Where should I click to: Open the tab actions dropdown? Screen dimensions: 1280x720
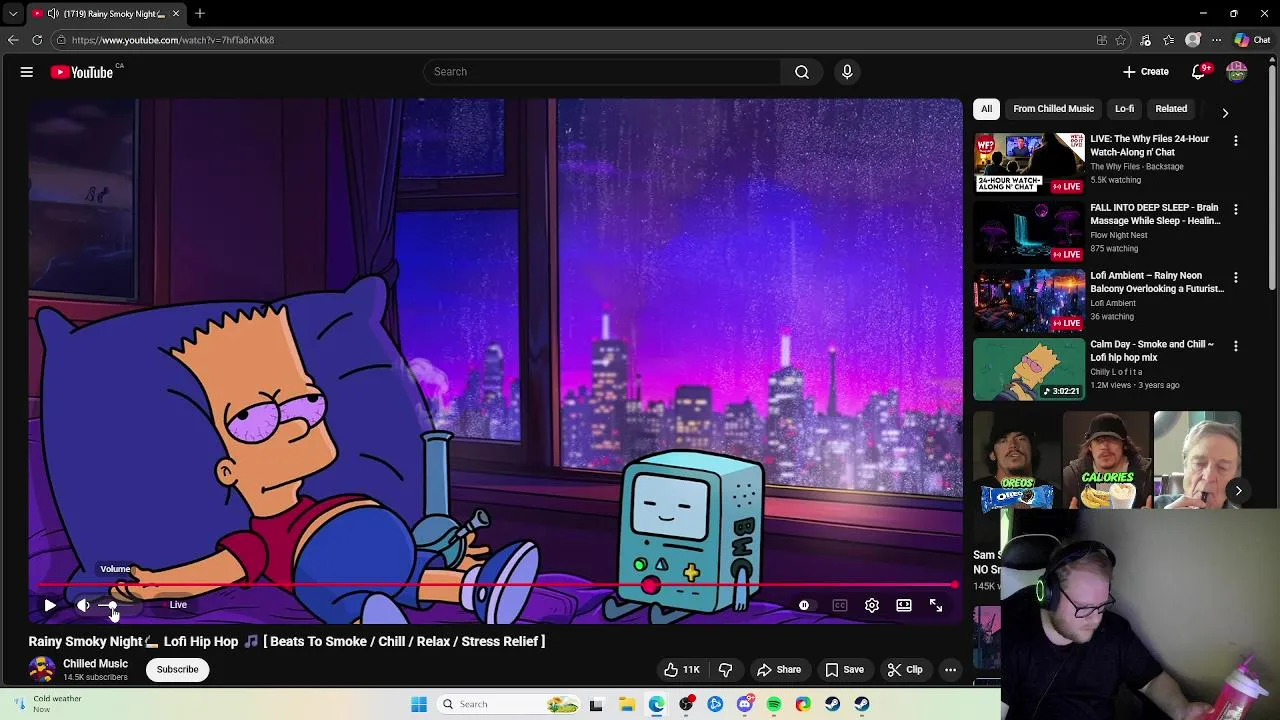pos(12,13)
